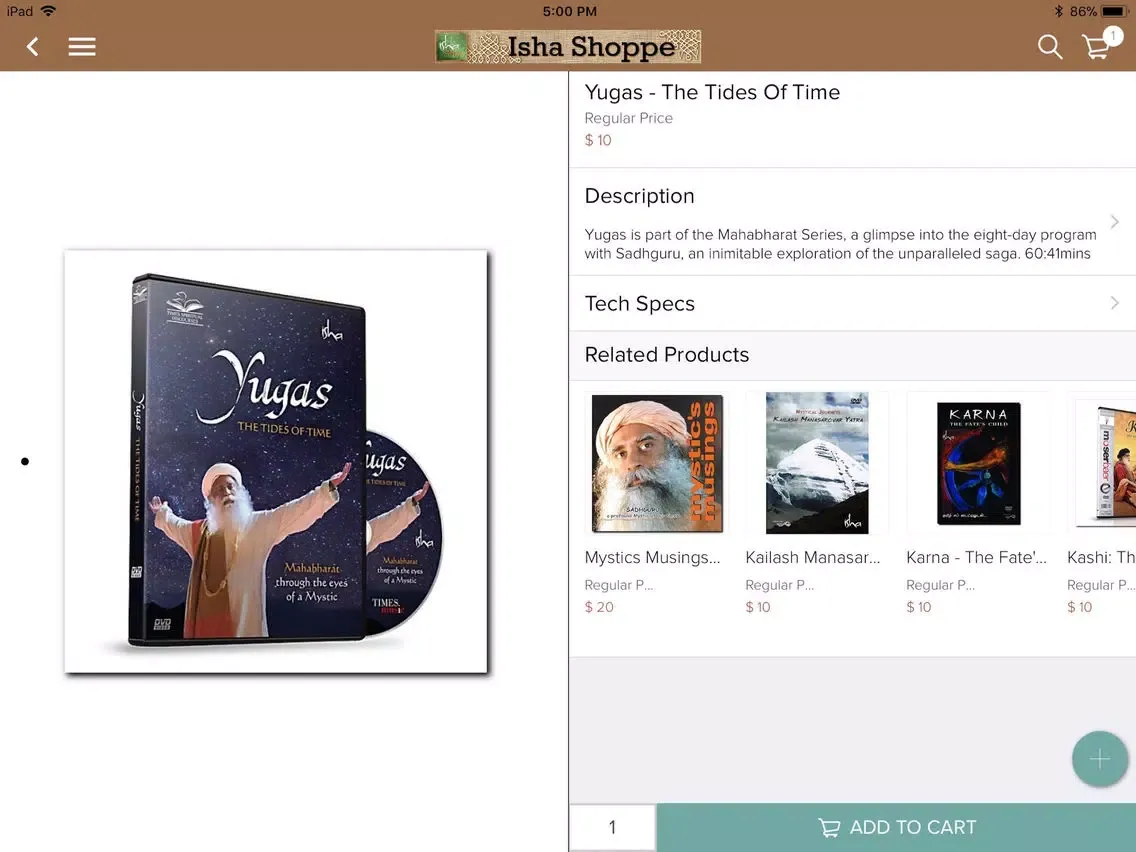Expand the Tech Specs chevron

click(x=1115, y=303)
